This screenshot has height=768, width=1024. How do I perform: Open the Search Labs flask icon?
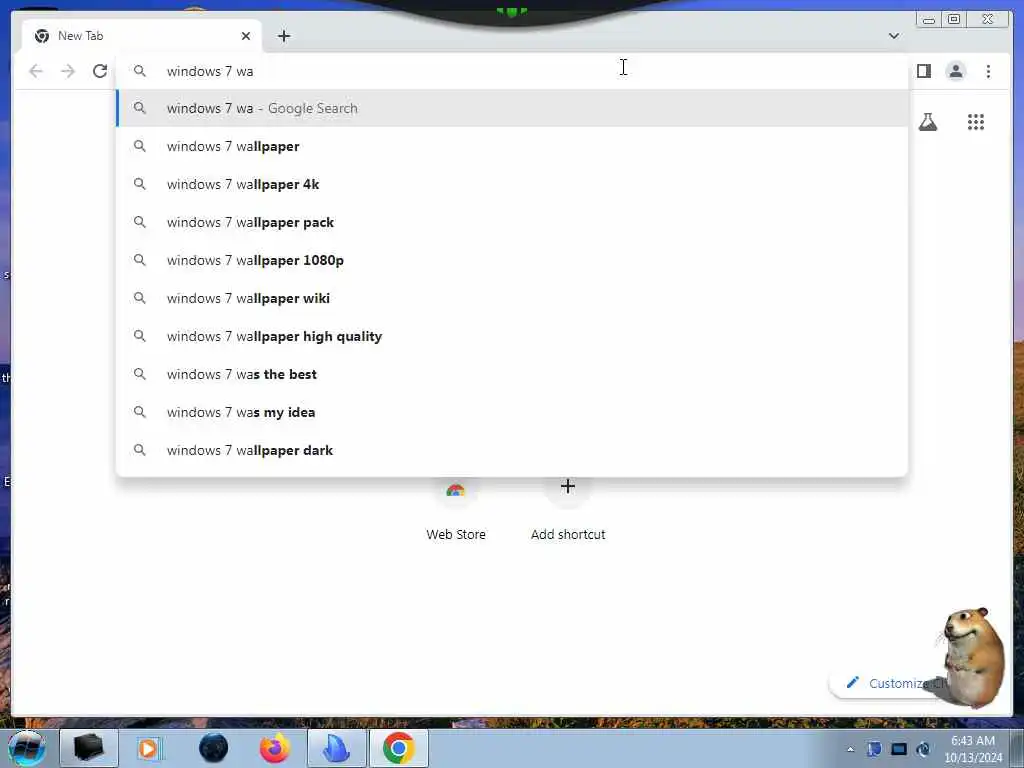click(x=927, y=121)
